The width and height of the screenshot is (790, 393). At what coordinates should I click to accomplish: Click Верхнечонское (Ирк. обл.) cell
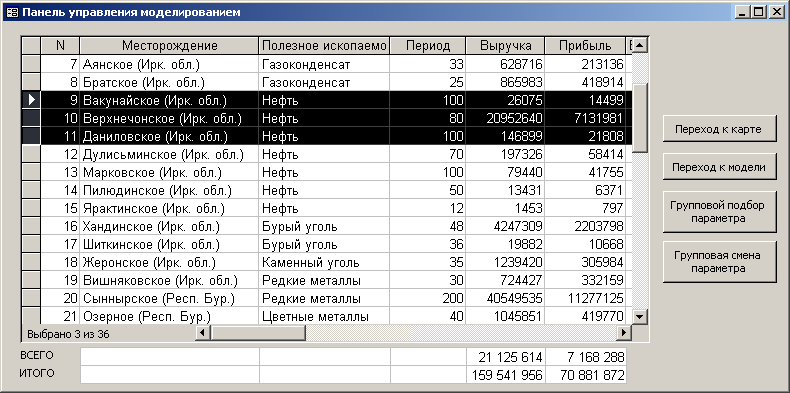(x=169, y=118)
